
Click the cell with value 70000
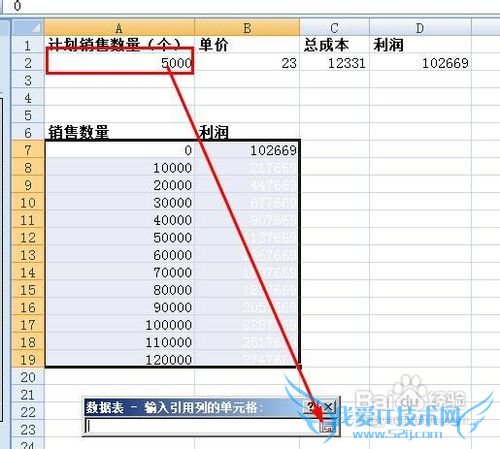pos(119,272)
